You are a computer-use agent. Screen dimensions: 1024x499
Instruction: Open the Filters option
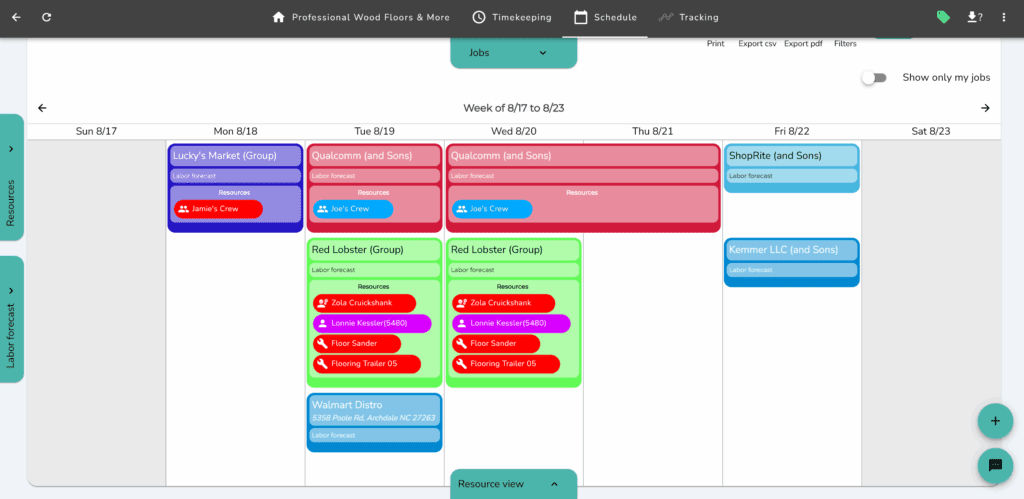coord(845,44)
